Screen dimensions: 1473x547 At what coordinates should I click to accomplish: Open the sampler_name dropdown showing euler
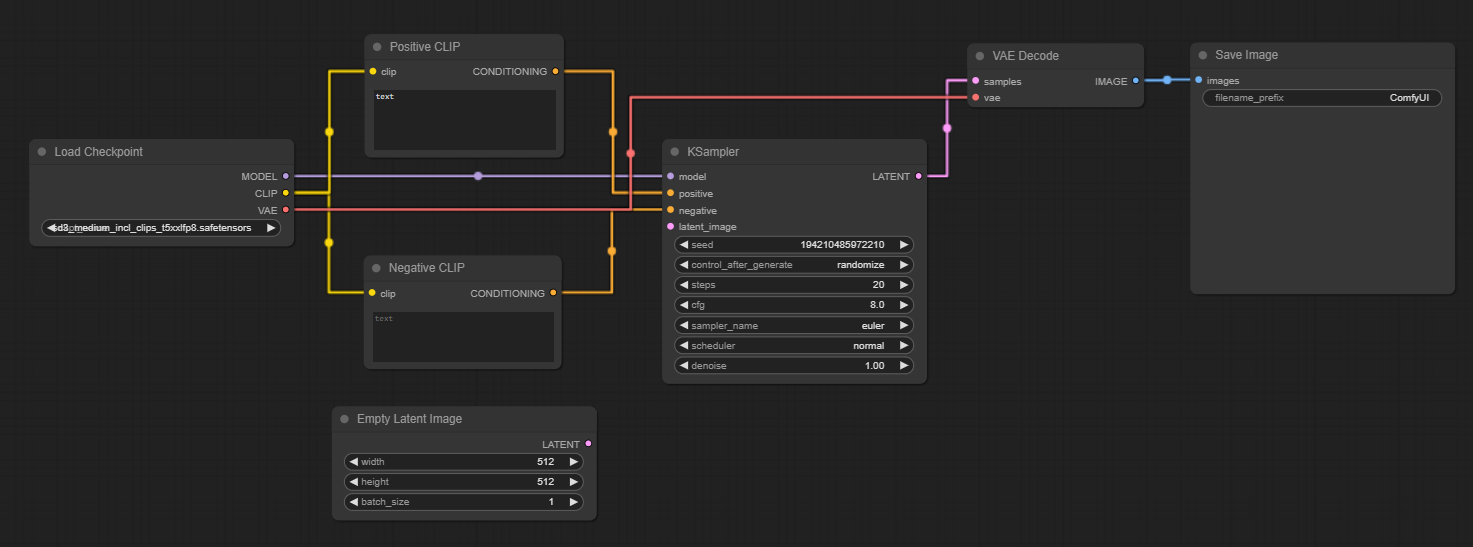pos(795,325)
